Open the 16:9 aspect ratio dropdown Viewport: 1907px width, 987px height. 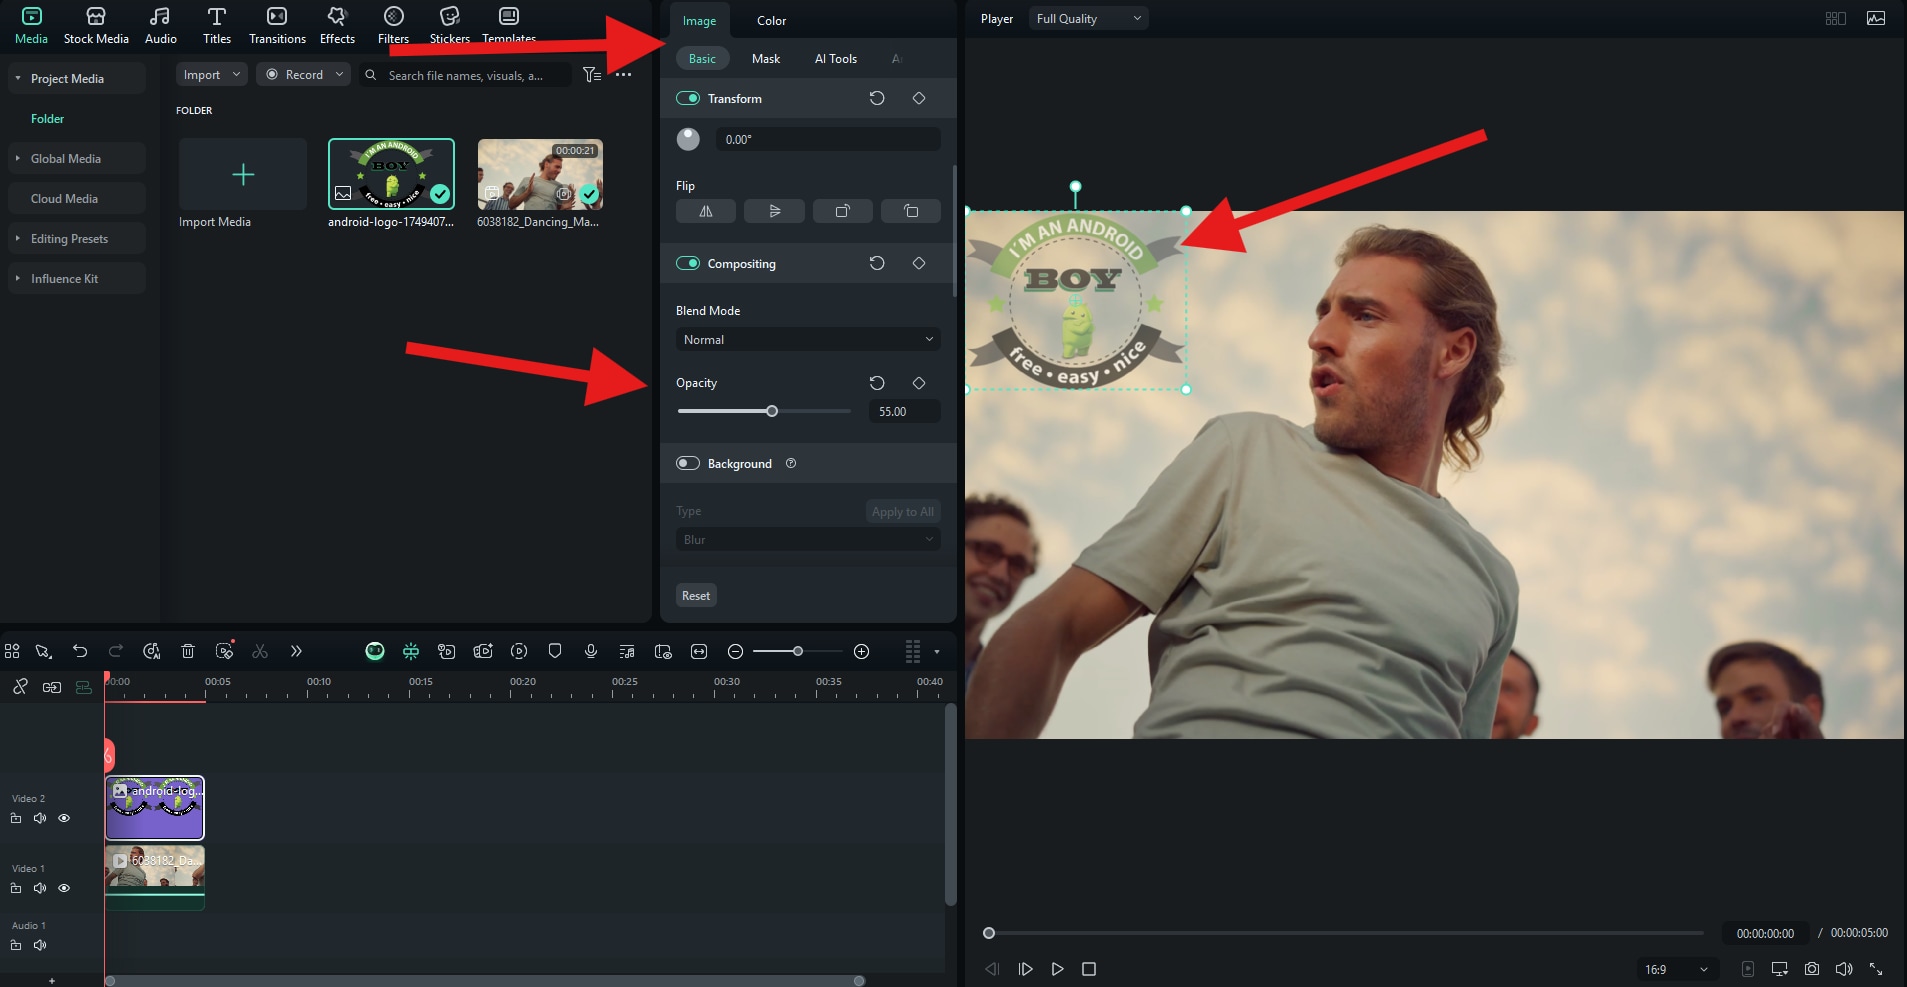tap(1676, 969)
